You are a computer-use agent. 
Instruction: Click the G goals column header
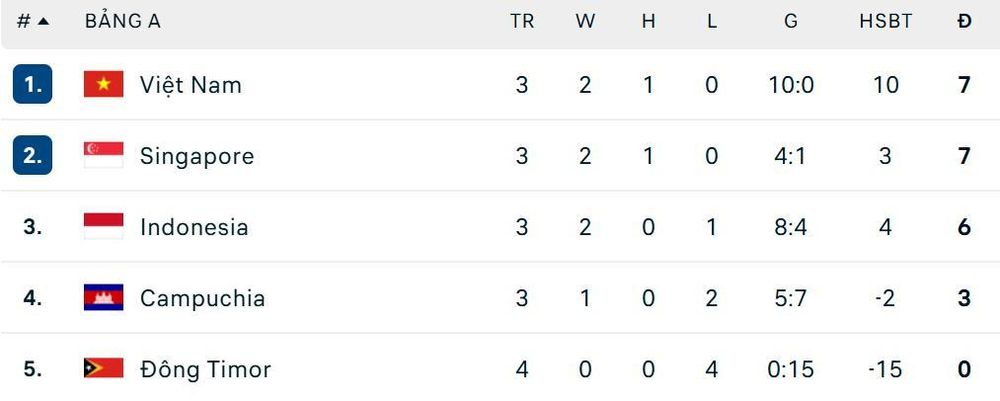click(x=791, y=22)
